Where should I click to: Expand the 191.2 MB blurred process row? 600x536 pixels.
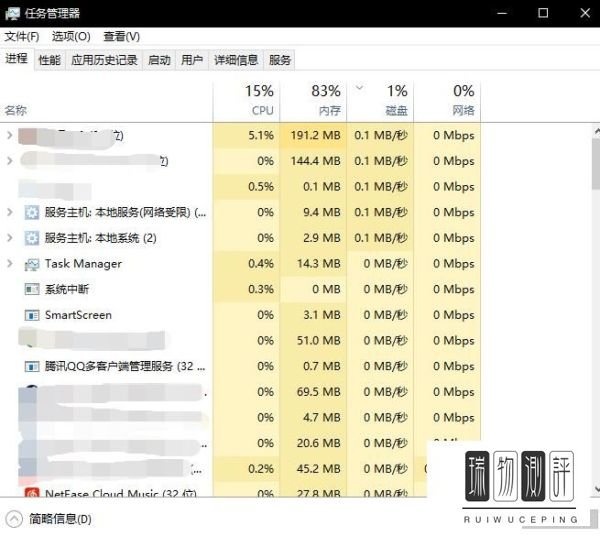click(10, 135)
